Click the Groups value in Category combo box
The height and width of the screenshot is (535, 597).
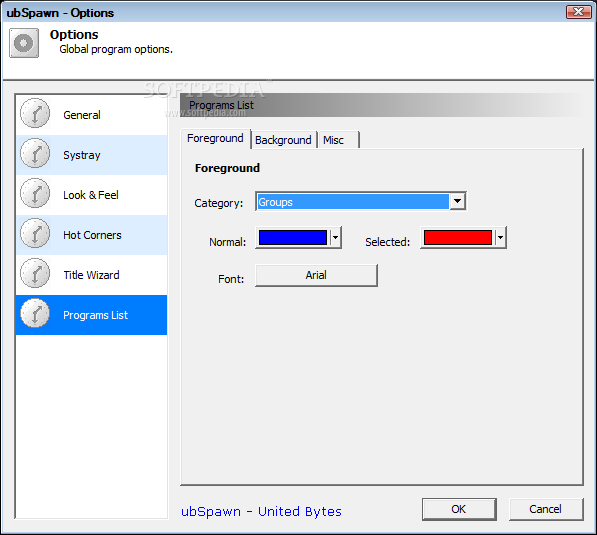point(353,202)
